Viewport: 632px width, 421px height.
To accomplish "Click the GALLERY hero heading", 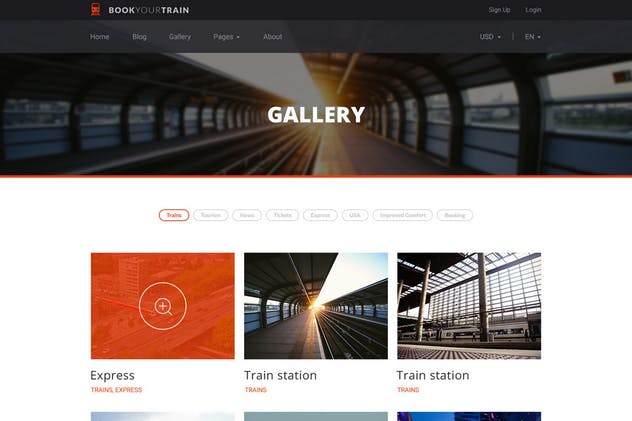I will click(x=316, y=115).
